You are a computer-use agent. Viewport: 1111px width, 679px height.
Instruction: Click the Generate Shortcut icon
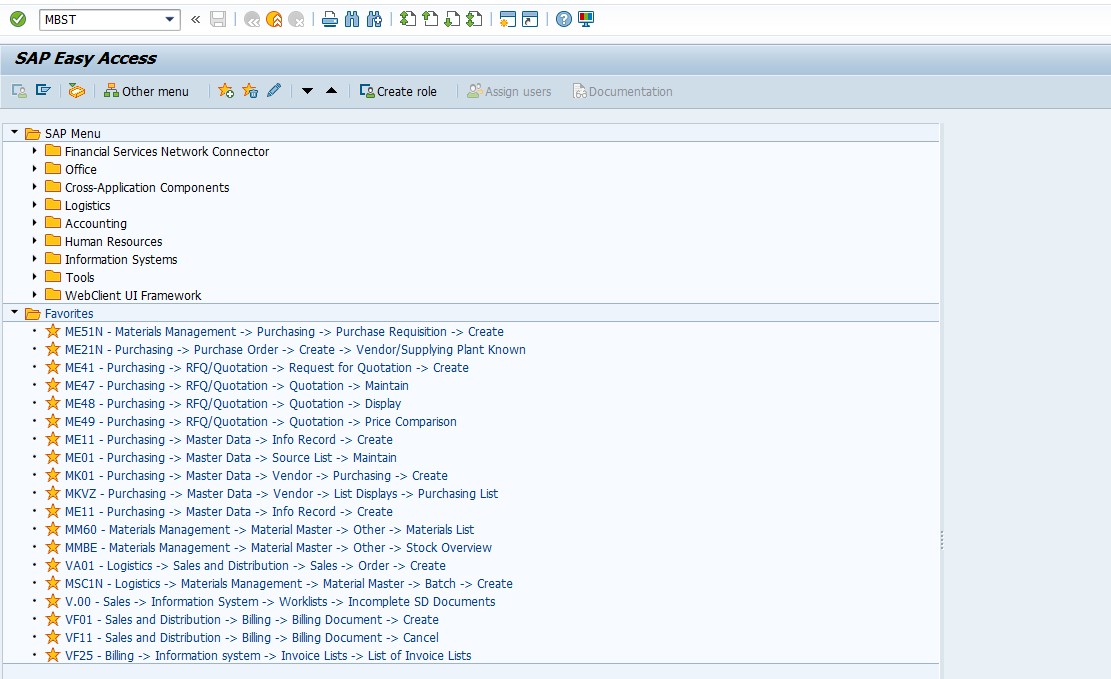pos(530,19)
